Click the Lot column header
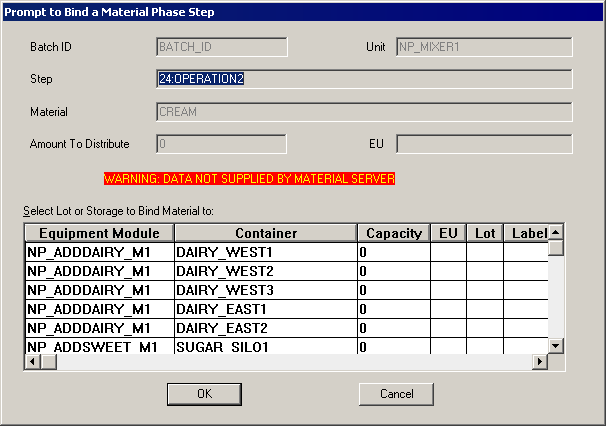Image resolution: width=606 pixels, height=426 pixels. pos(485,233)
